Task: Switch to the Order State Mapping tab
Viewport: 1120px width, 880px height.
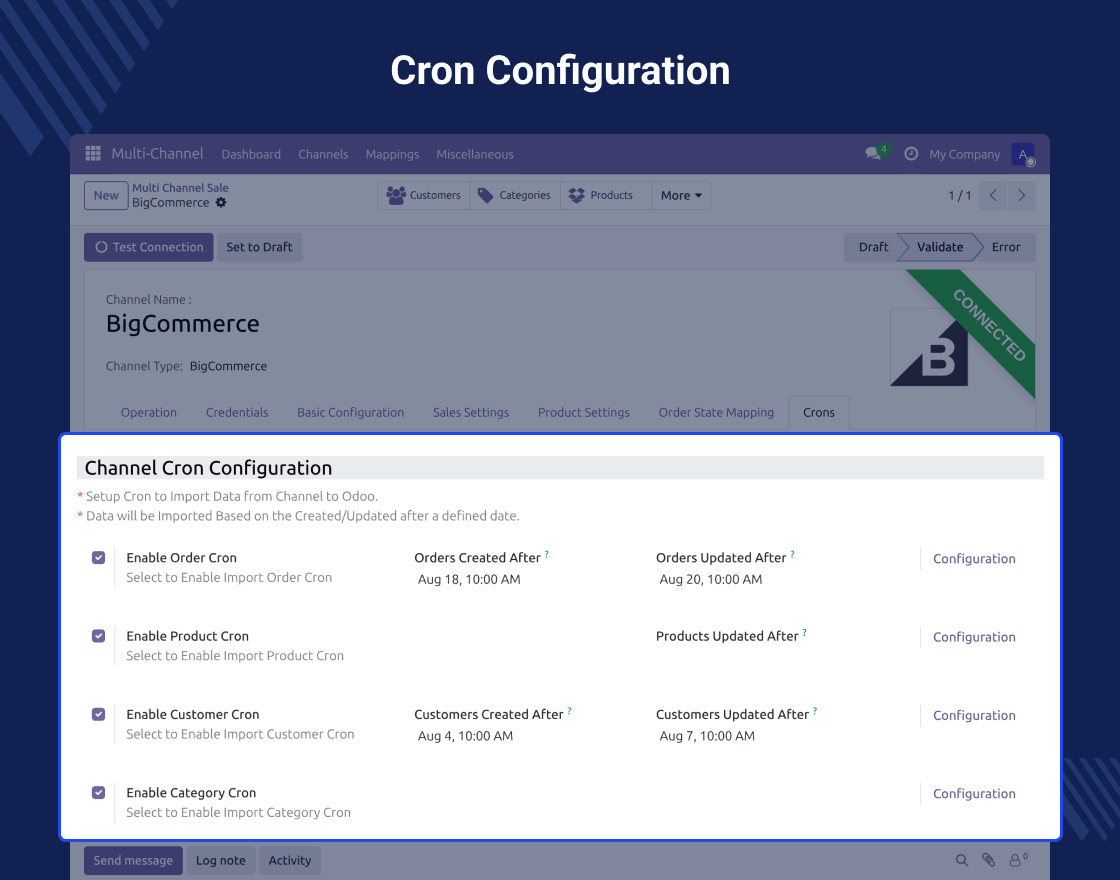Action: tap(716, 413)
